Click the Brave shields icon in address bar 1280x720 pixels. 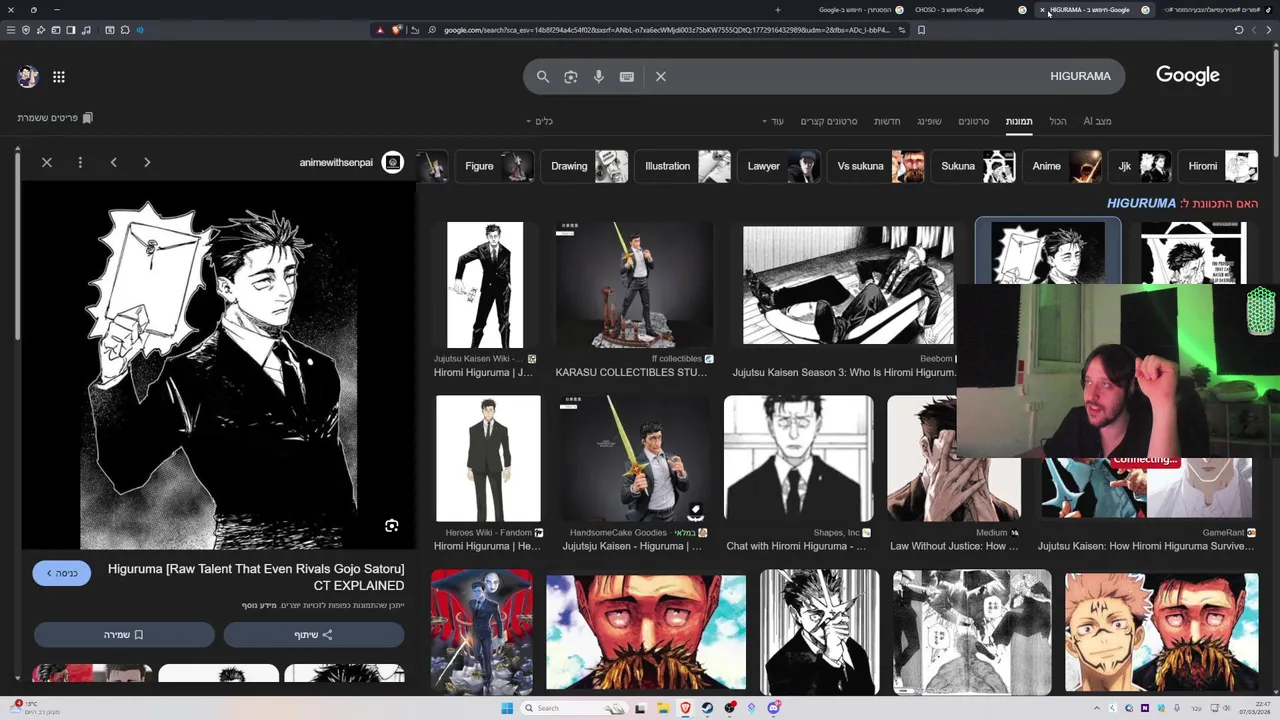(x=397, y=30)
